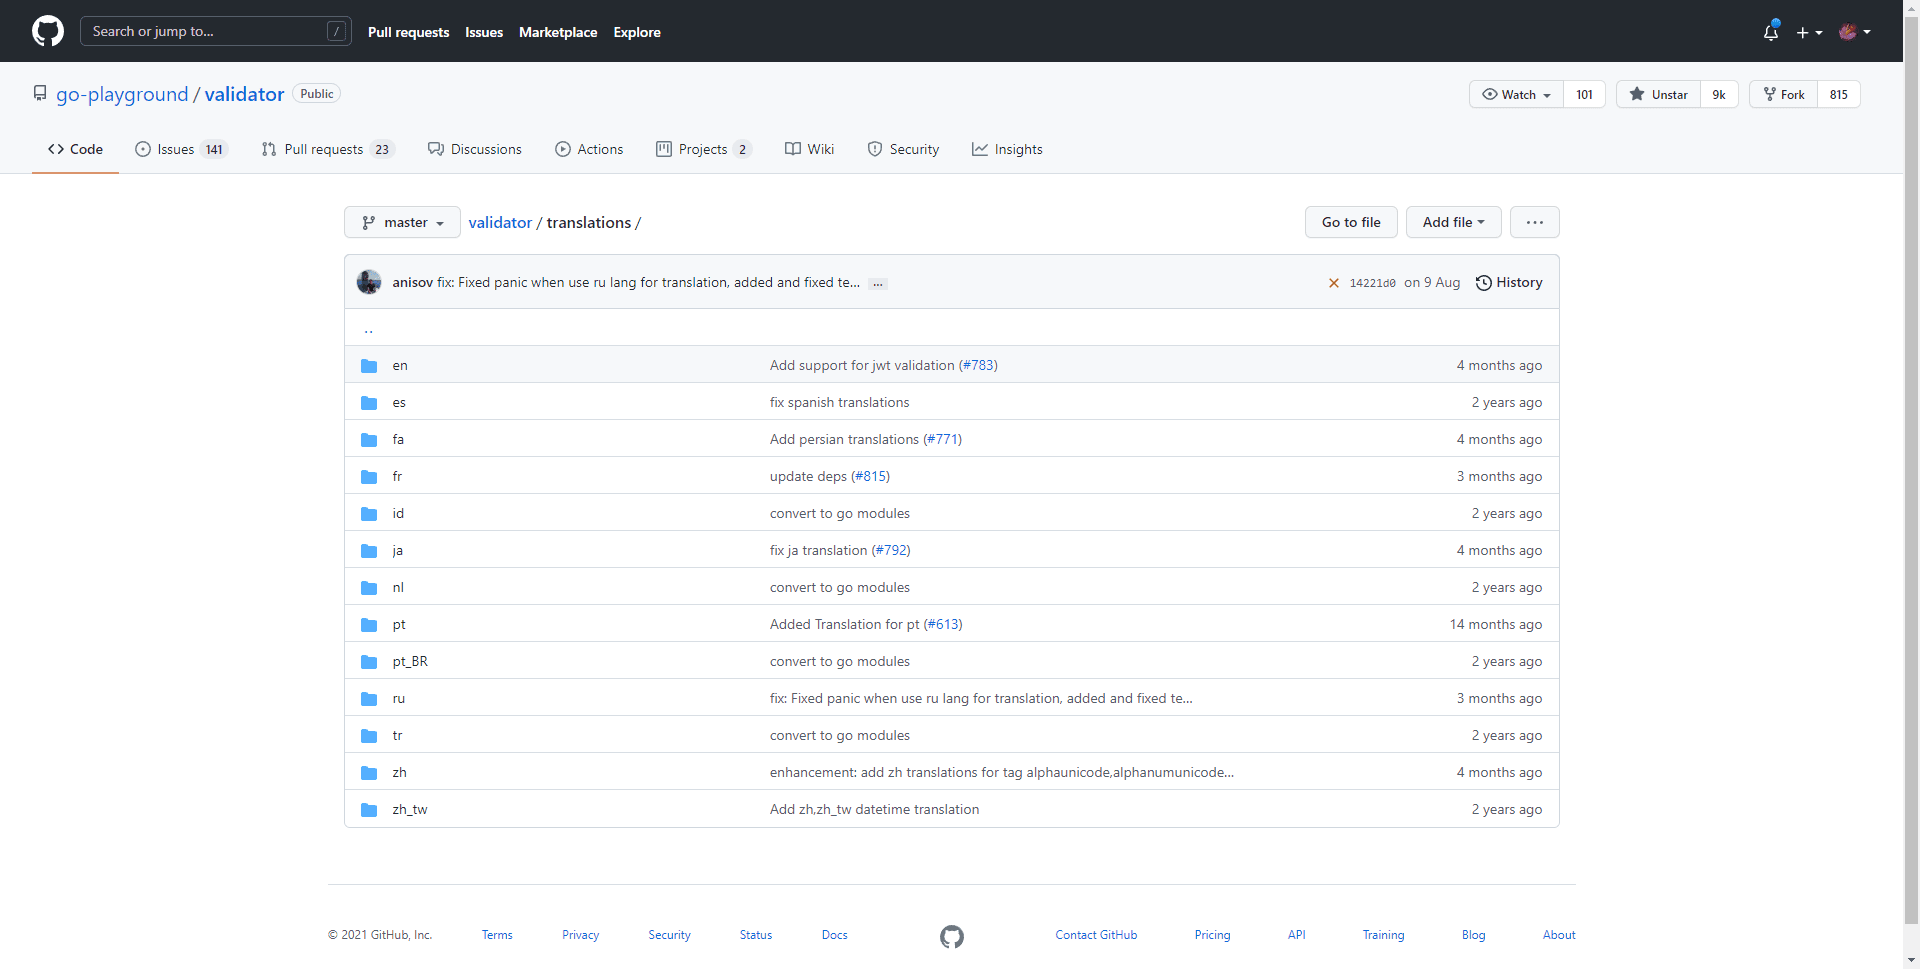Fork the repository

[1783, 94]
